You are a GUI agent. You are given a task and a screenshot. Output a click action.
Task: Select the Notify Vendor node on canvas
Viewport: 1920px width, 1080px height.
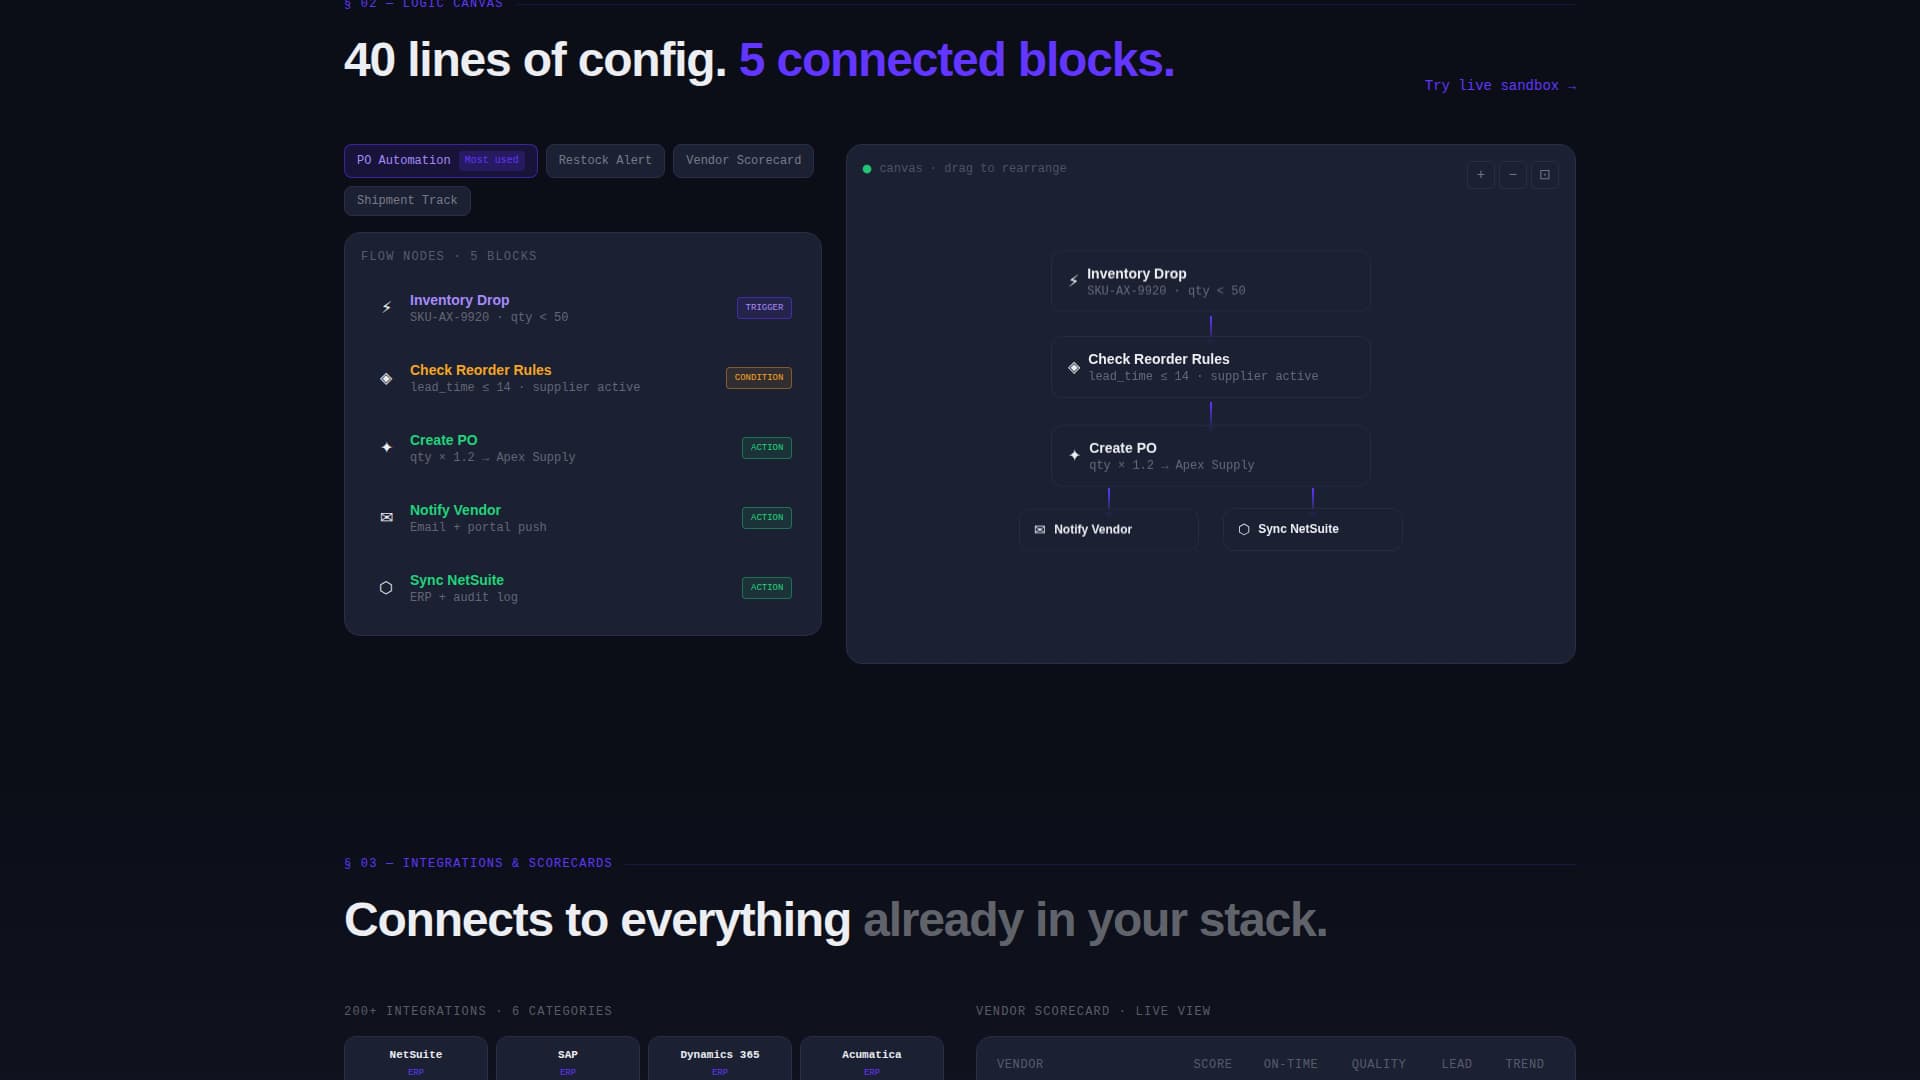click(x=1109, y=530)
